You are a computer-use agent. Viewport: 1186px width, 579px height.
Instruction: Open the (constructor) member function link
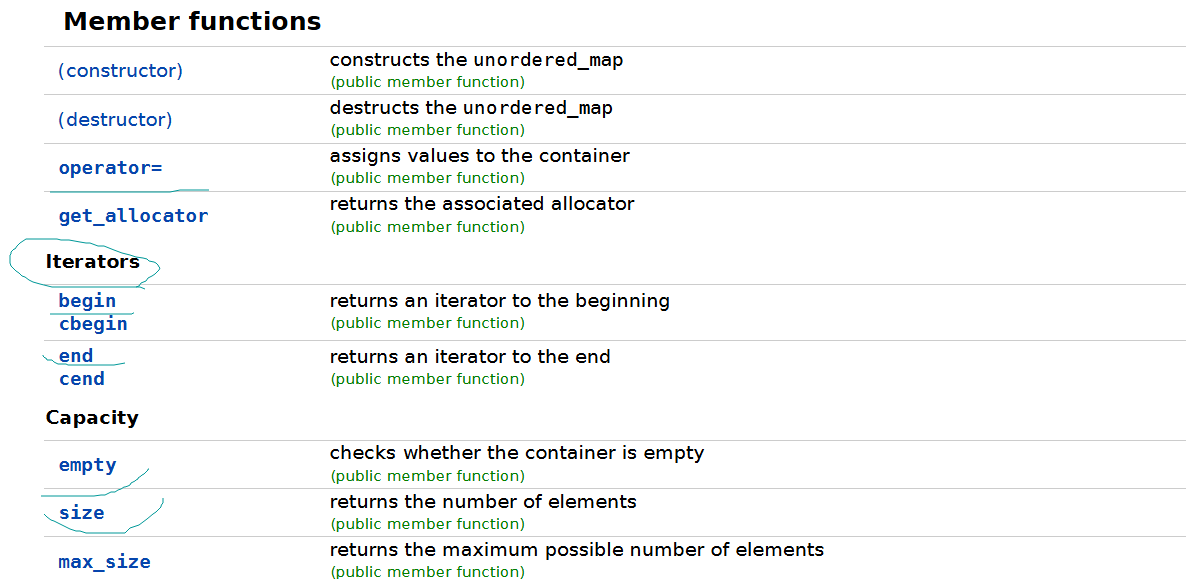[120, 71]
